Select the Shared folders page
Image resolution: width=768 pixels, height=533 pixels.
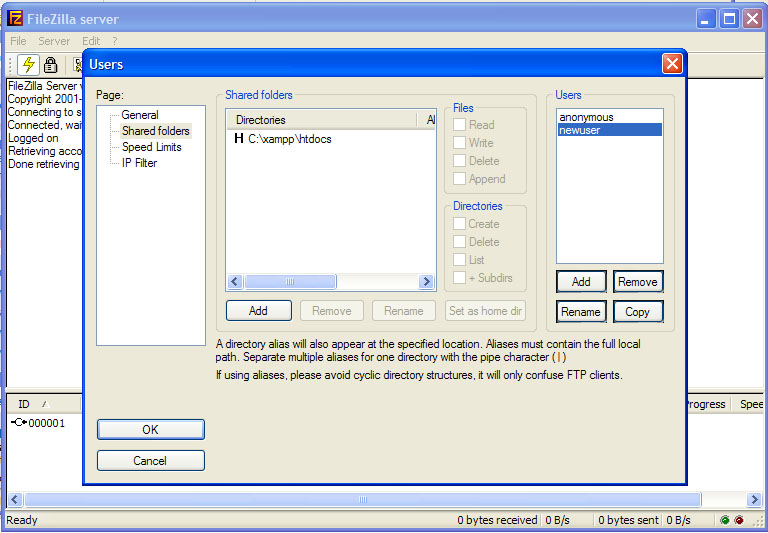point(156,131)
